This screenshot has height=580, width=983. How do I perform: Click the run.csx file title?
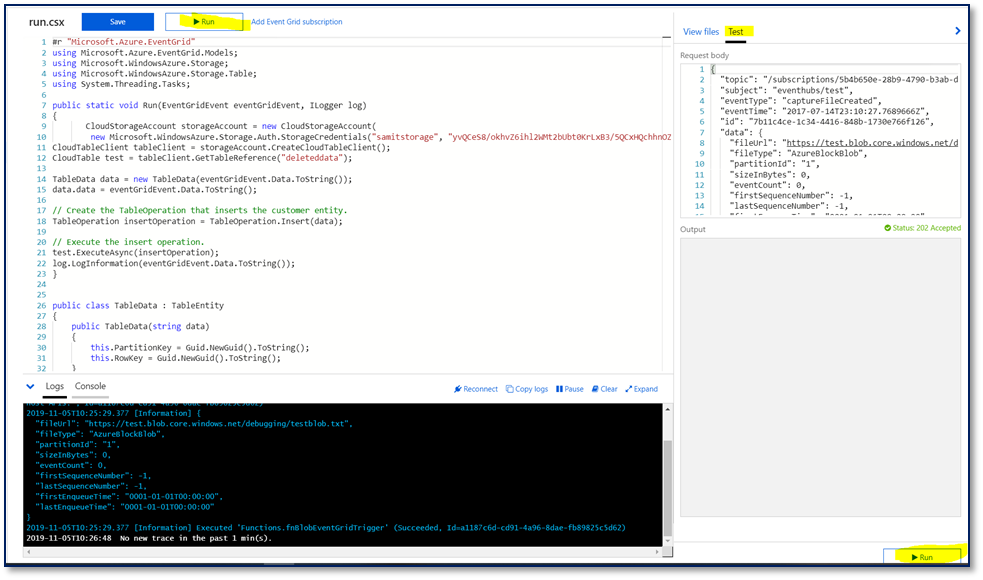46,22
